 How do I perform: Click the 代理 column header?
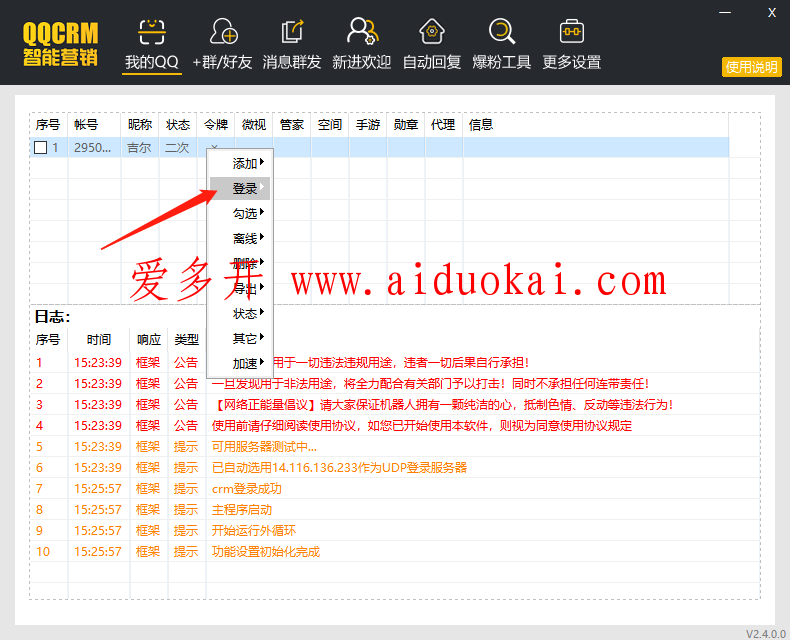[443, 124]
